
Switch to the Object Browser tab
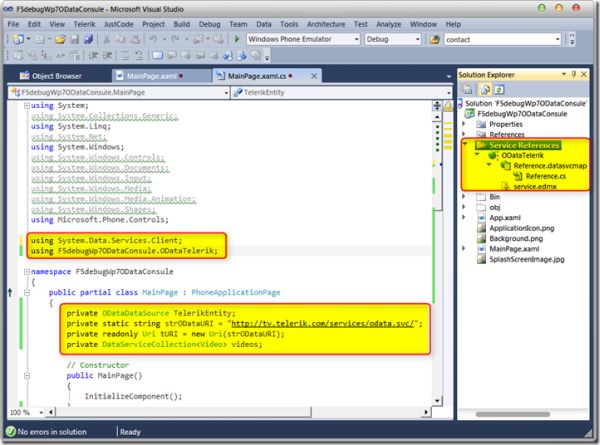pyautogui.click(x=55, y=76)
